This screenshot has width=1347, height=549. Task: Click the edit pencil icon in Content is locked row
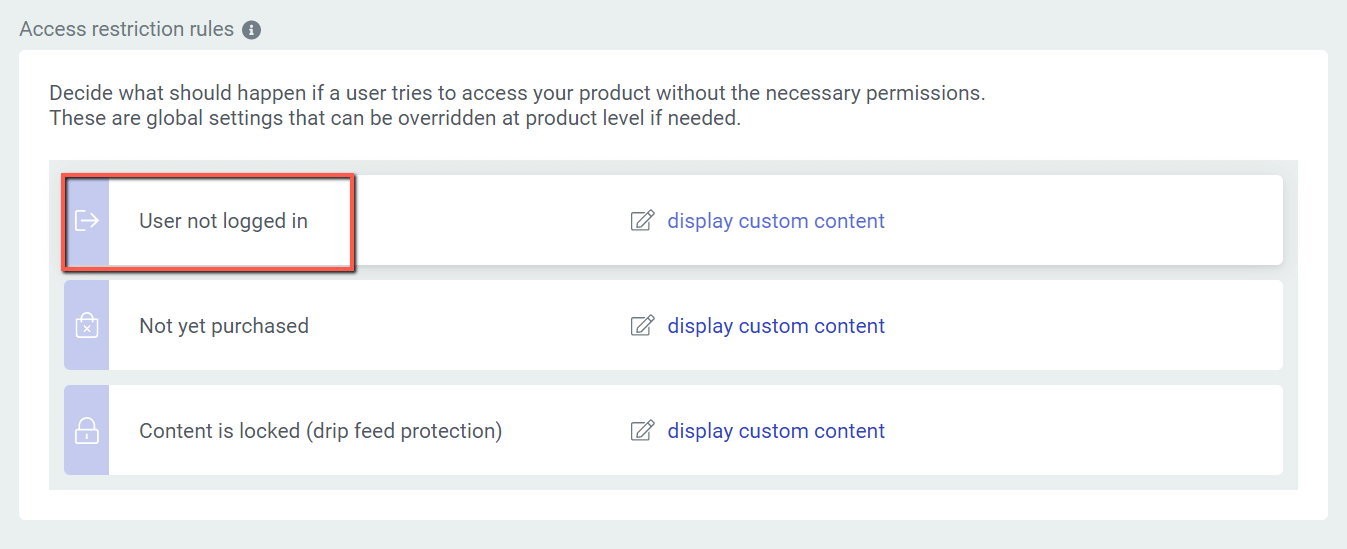[642, 431]
